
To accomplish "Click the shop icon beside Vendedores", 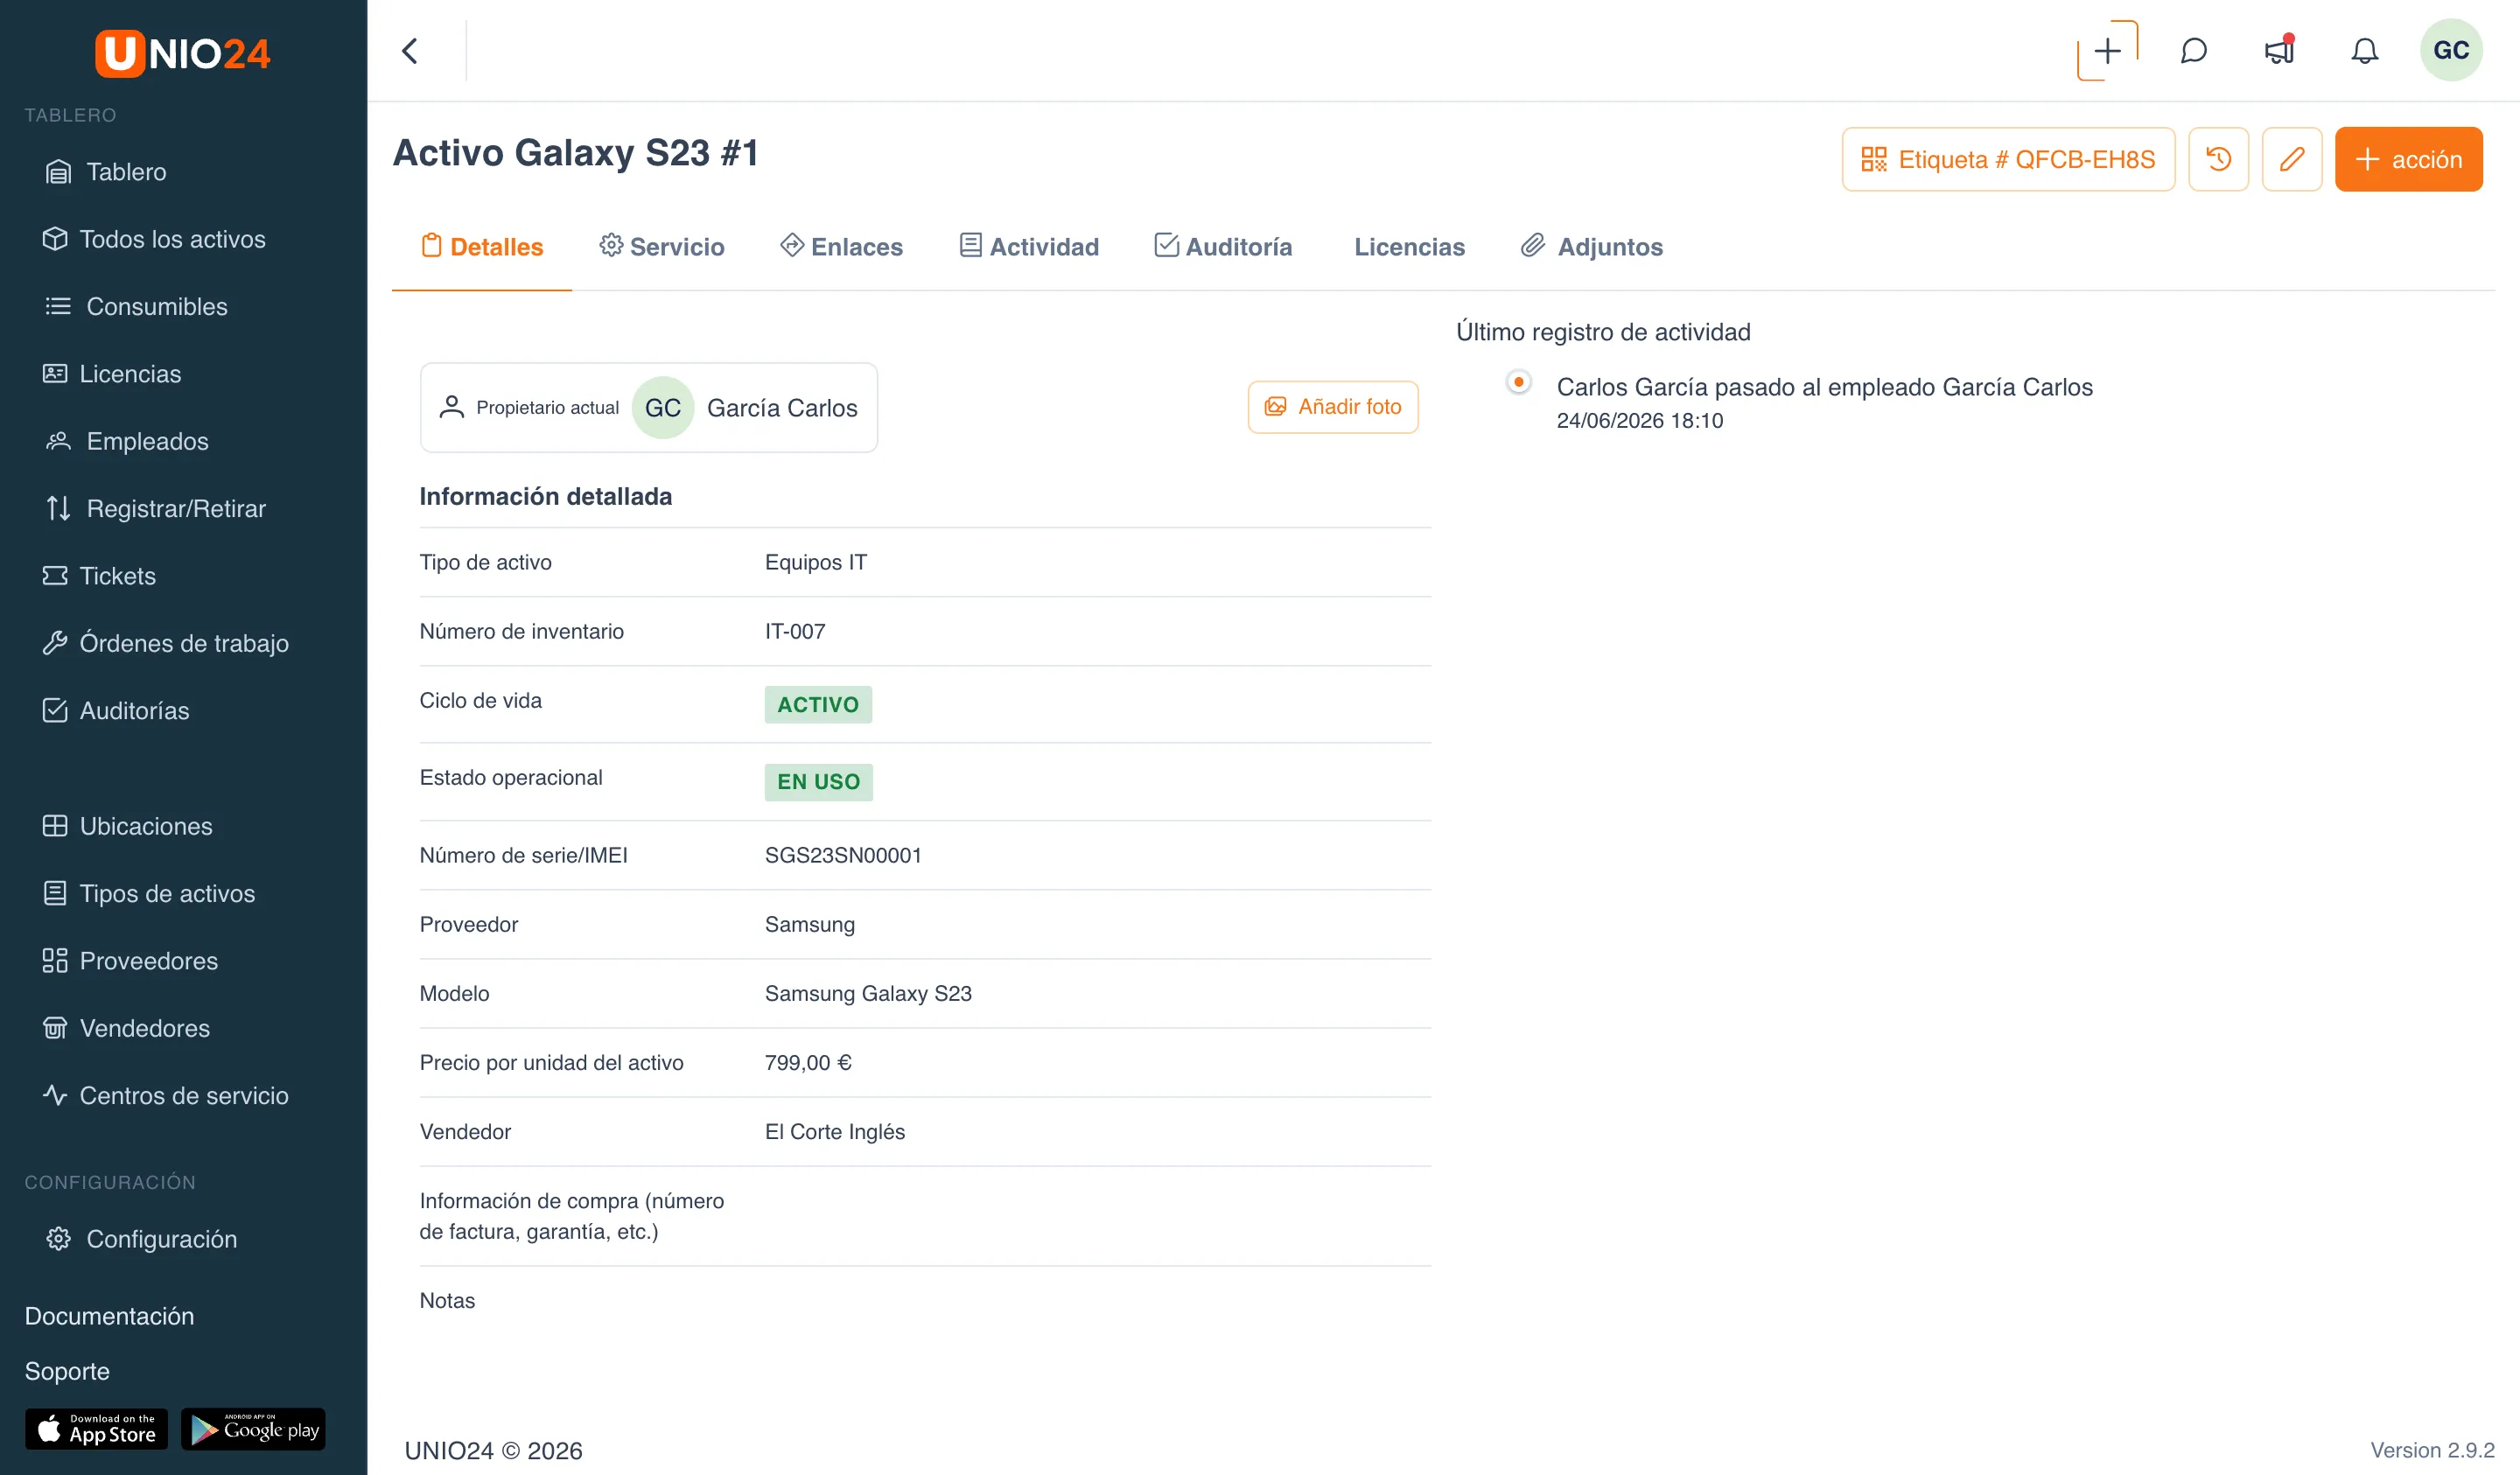I will [x=55, y=1028].
